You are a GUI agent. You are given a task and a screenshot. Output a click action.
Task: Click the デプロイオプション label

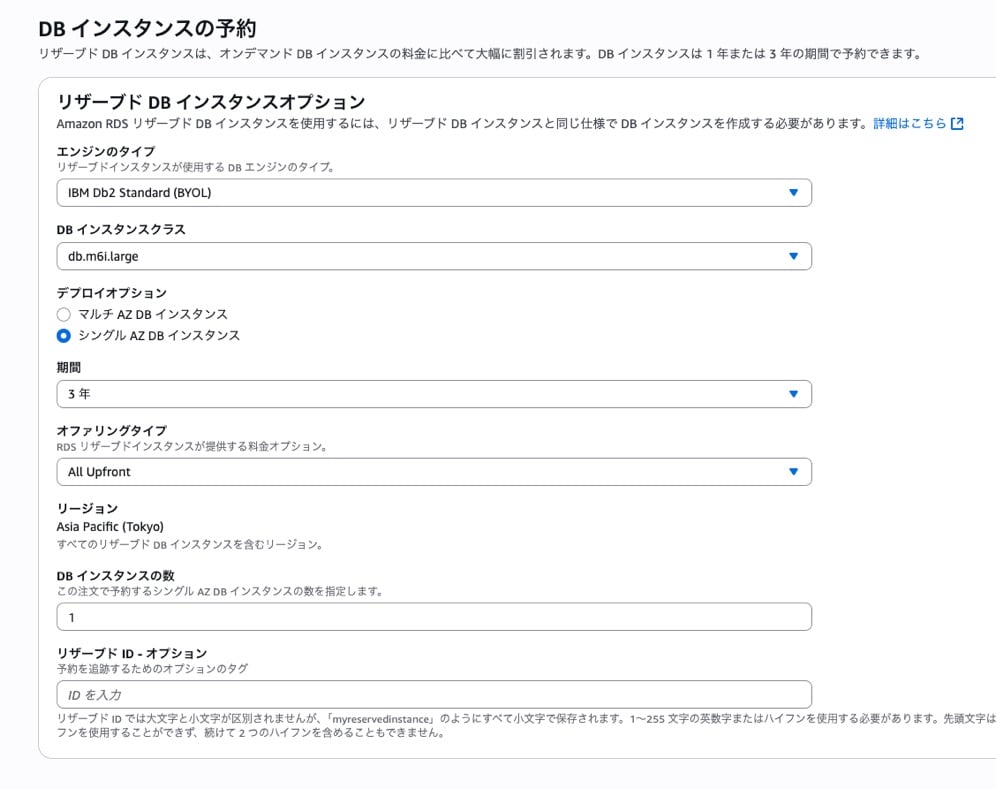click(x=112, y=293)
